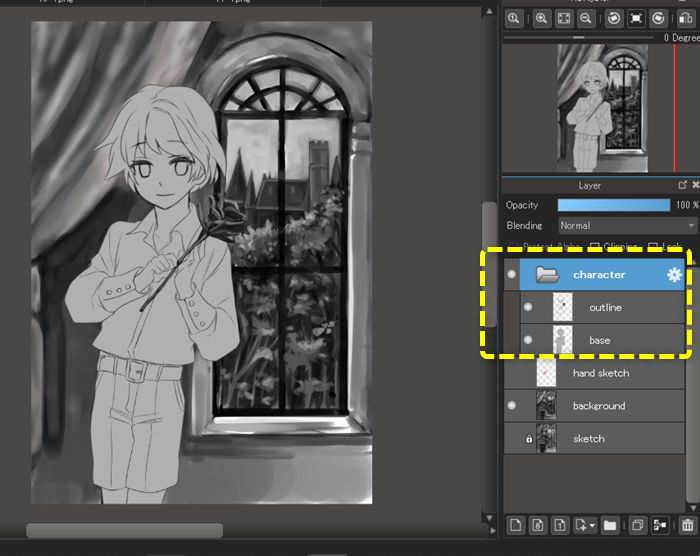Add a new color layer
The height and width of the screenshot is (556, 700).
coord(516,525)
